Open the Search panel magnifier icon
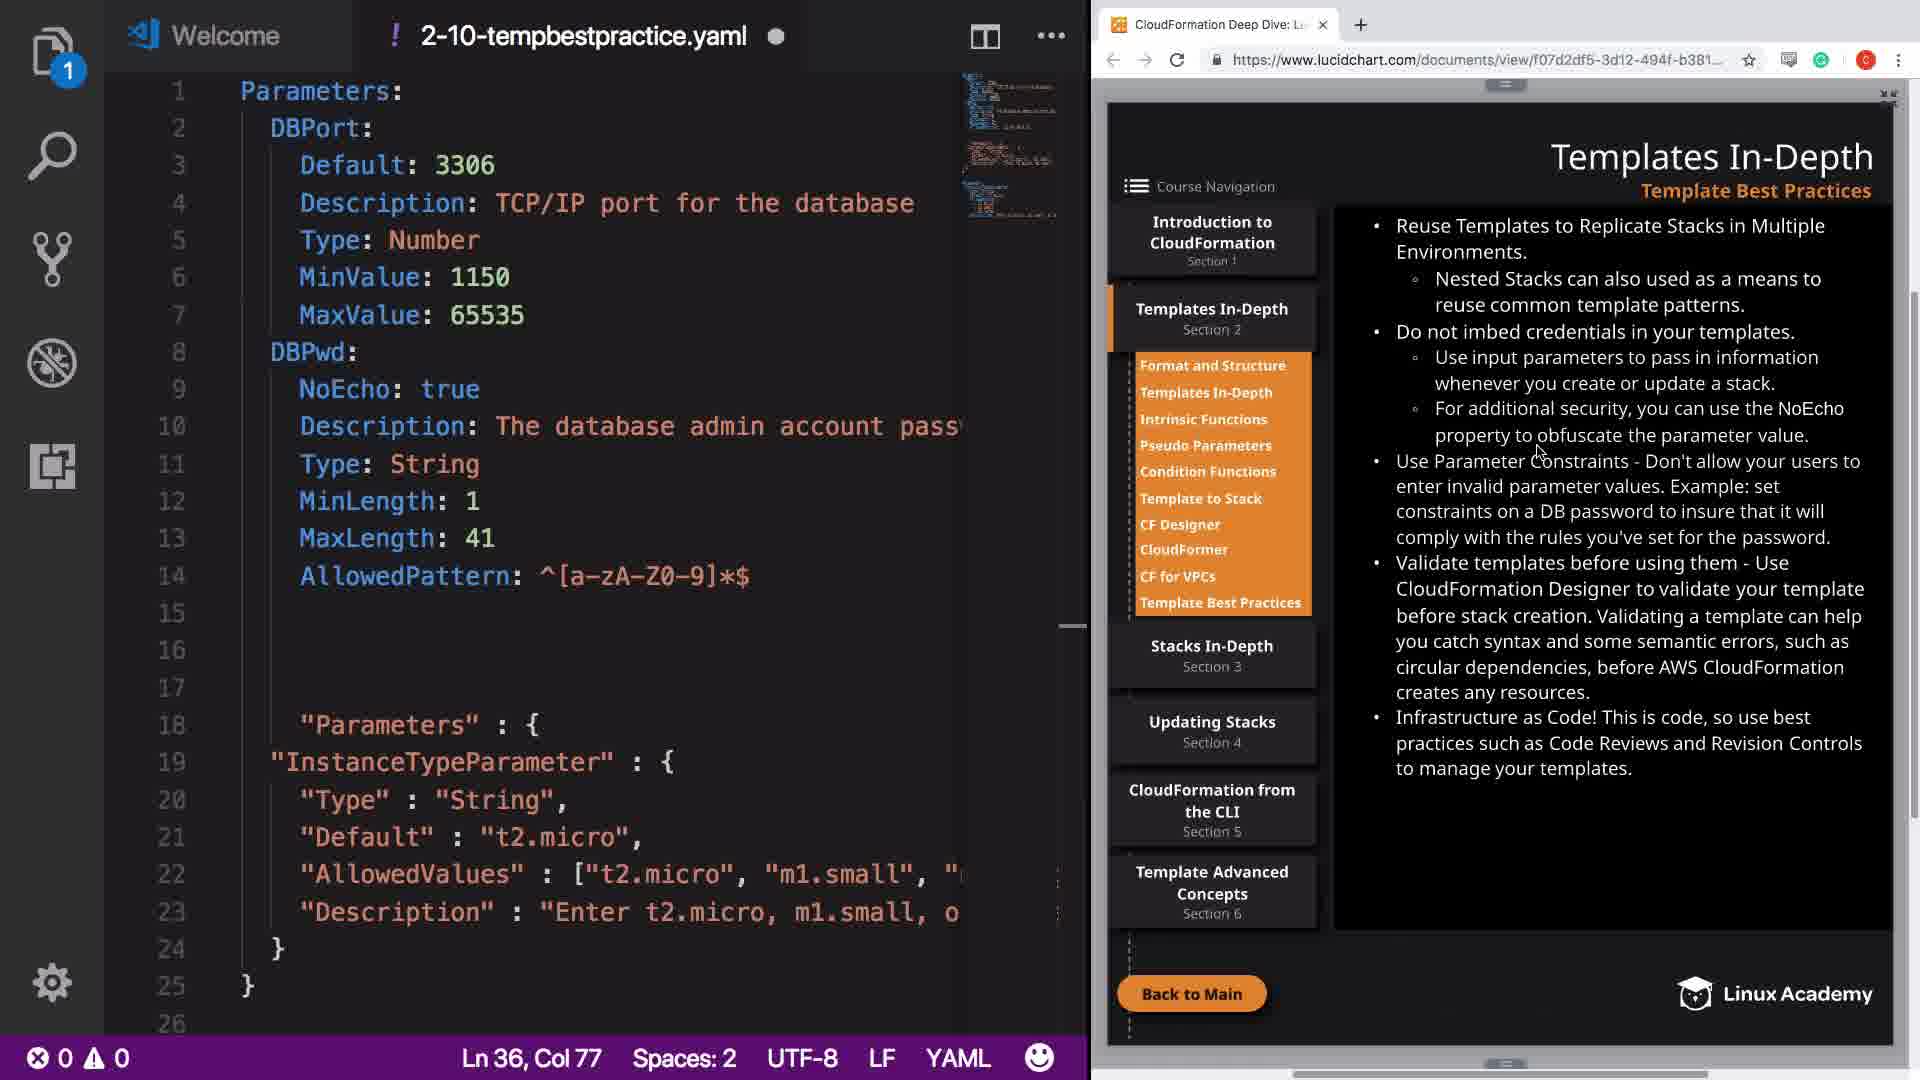 coord(52,156)
